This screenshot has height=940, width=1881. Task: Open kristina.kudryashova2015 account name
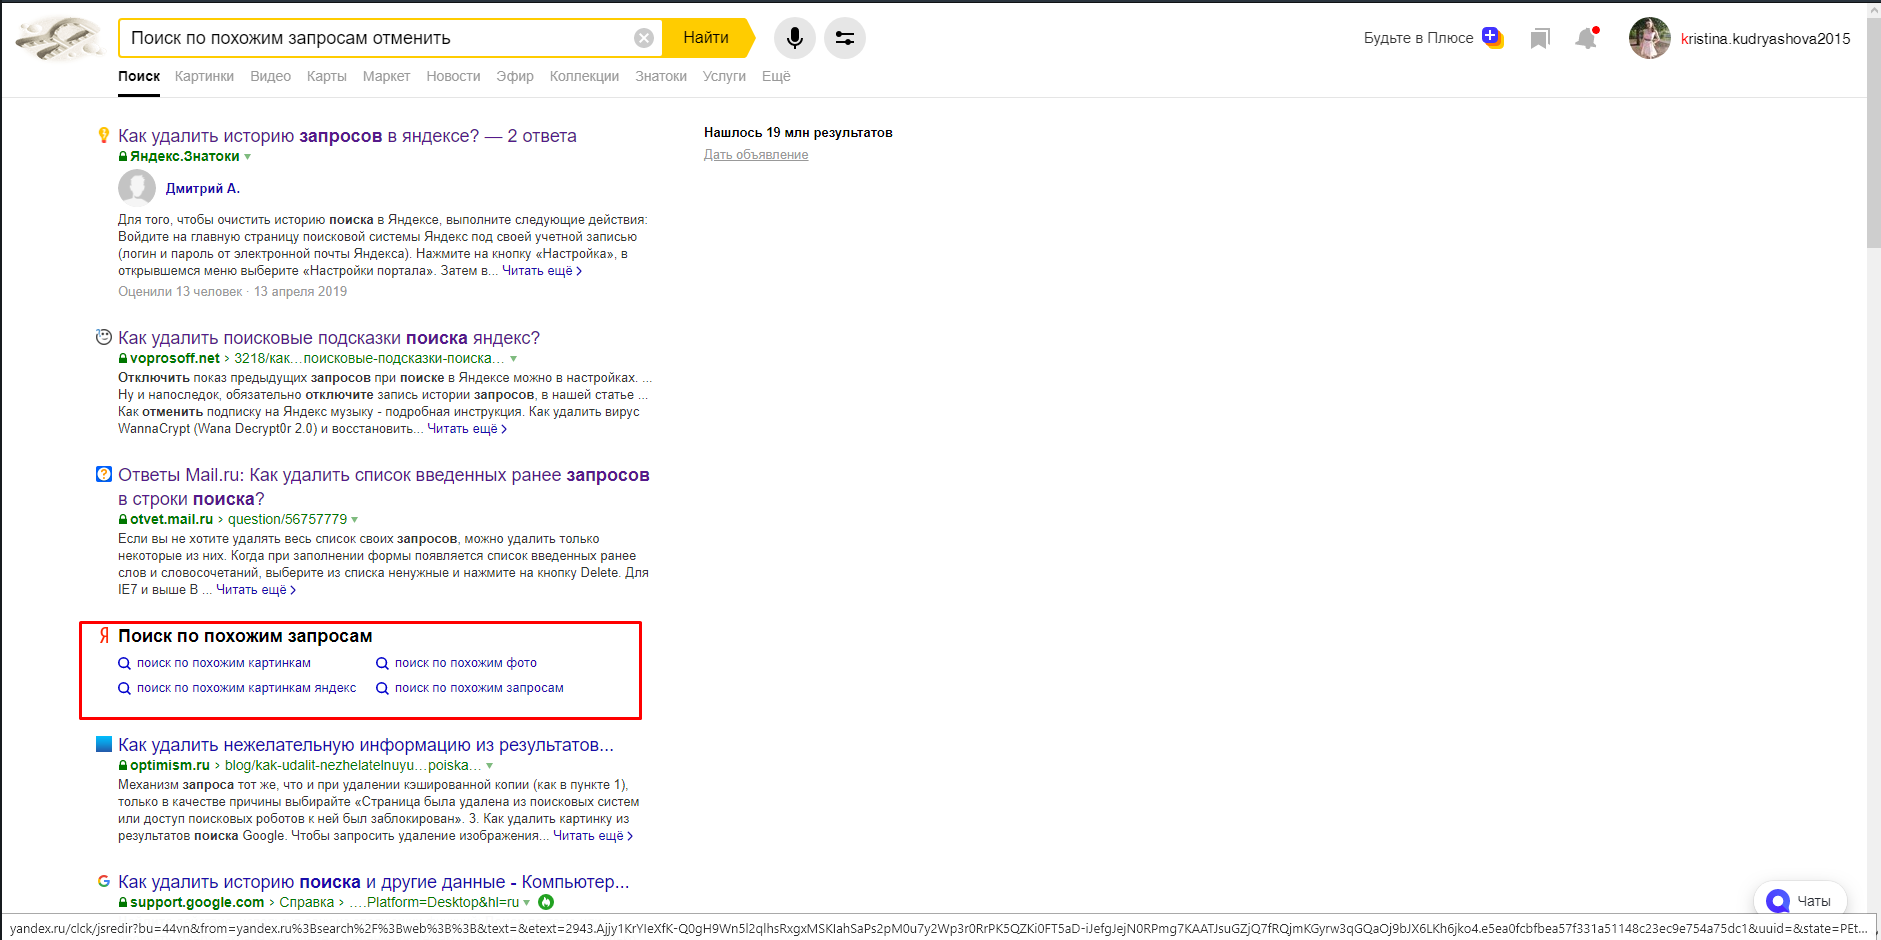point(1765,39)
